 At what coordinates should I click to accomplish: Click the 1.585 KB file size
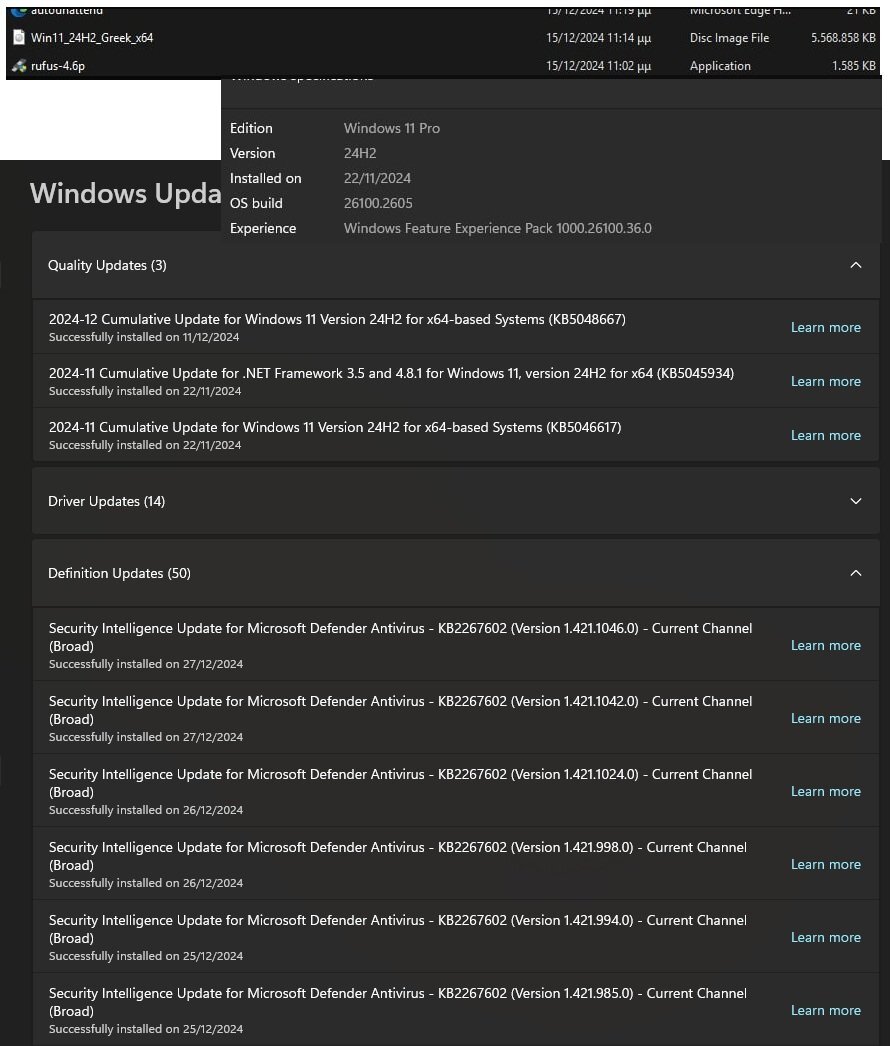click(854, 66)
